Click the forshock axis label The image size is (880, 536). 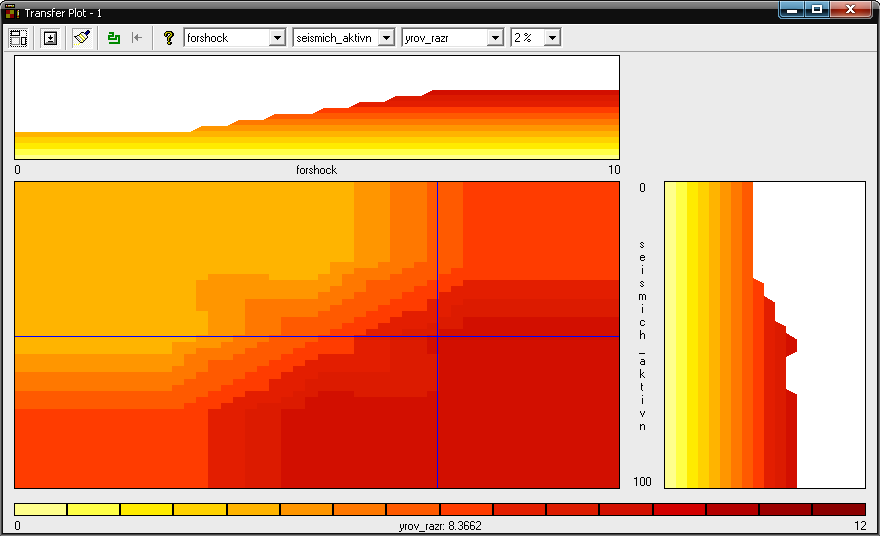(317, 170)
